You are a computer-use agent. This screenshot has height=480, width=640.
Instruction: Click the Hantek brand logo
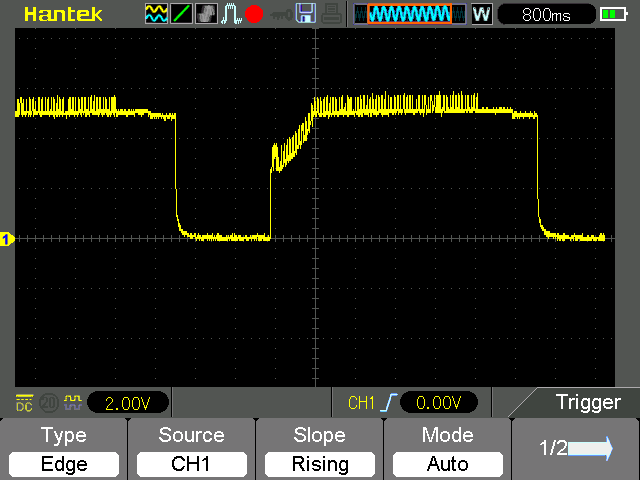63,15
